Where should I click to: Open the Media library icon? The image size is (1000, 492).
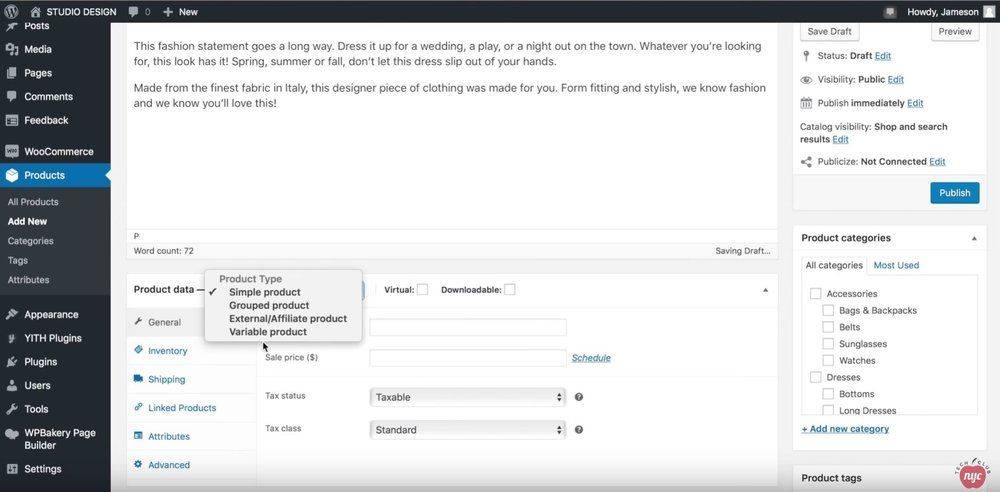click(12, 49)
